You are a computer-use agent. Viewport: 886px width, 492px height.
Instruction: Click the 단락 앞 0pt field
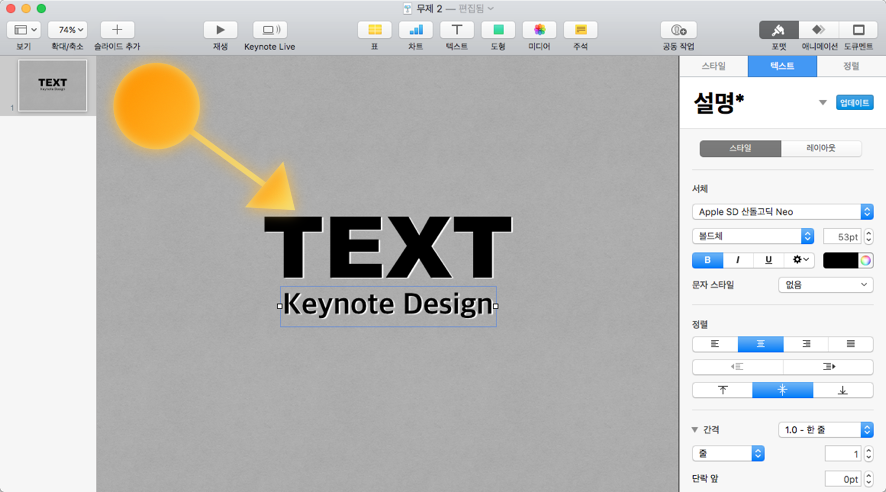842,479
